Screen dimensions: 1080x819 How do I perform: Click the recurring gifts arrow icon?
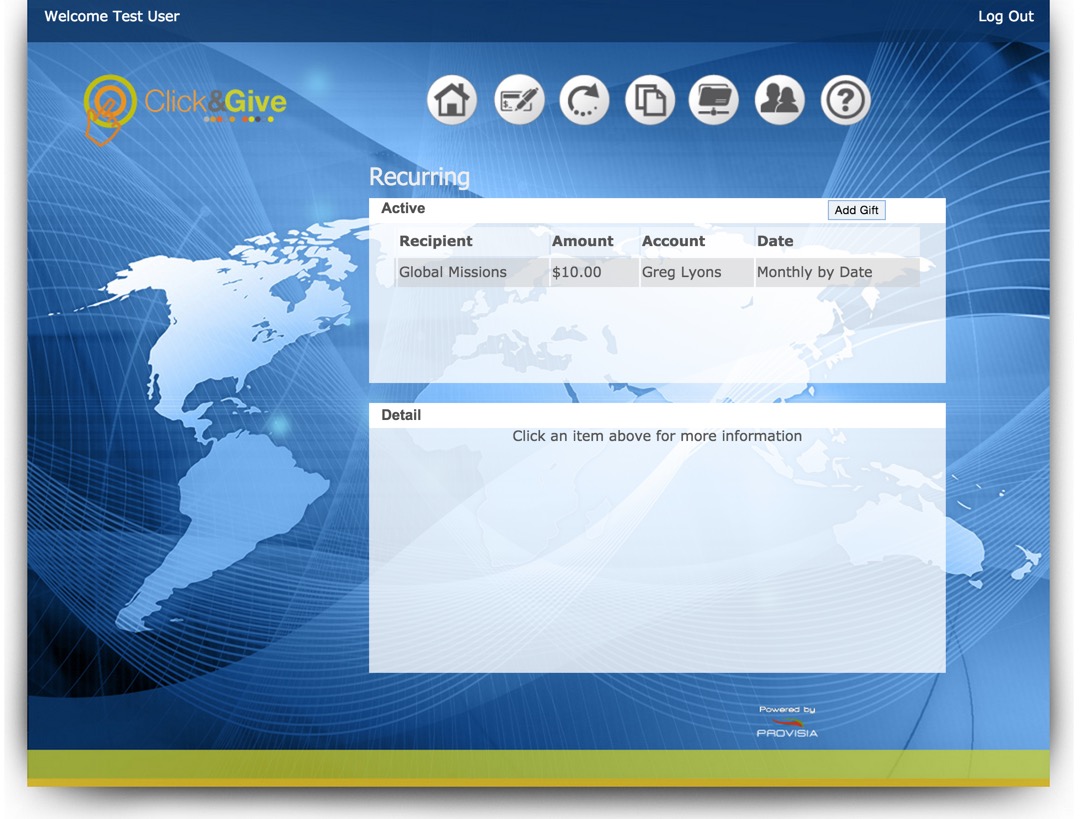584,100
